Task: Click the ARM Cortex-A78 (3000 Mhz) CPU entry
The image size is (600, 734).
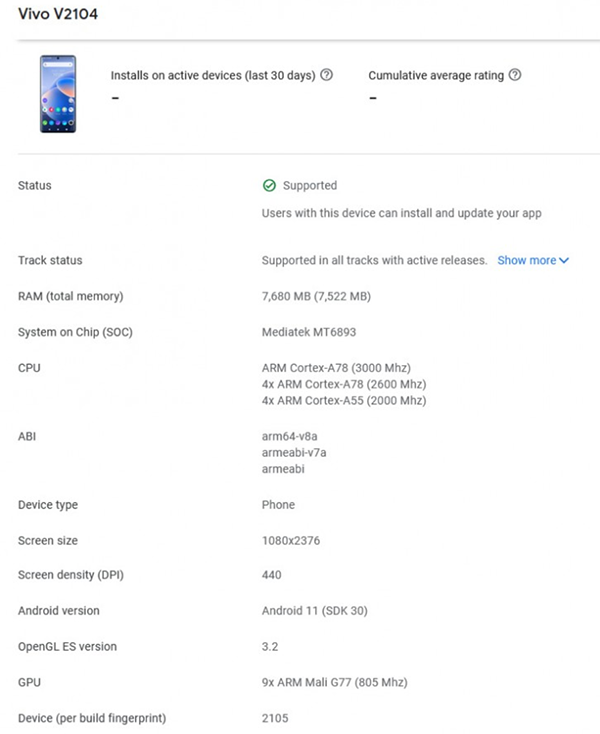Action: point(336,368)
